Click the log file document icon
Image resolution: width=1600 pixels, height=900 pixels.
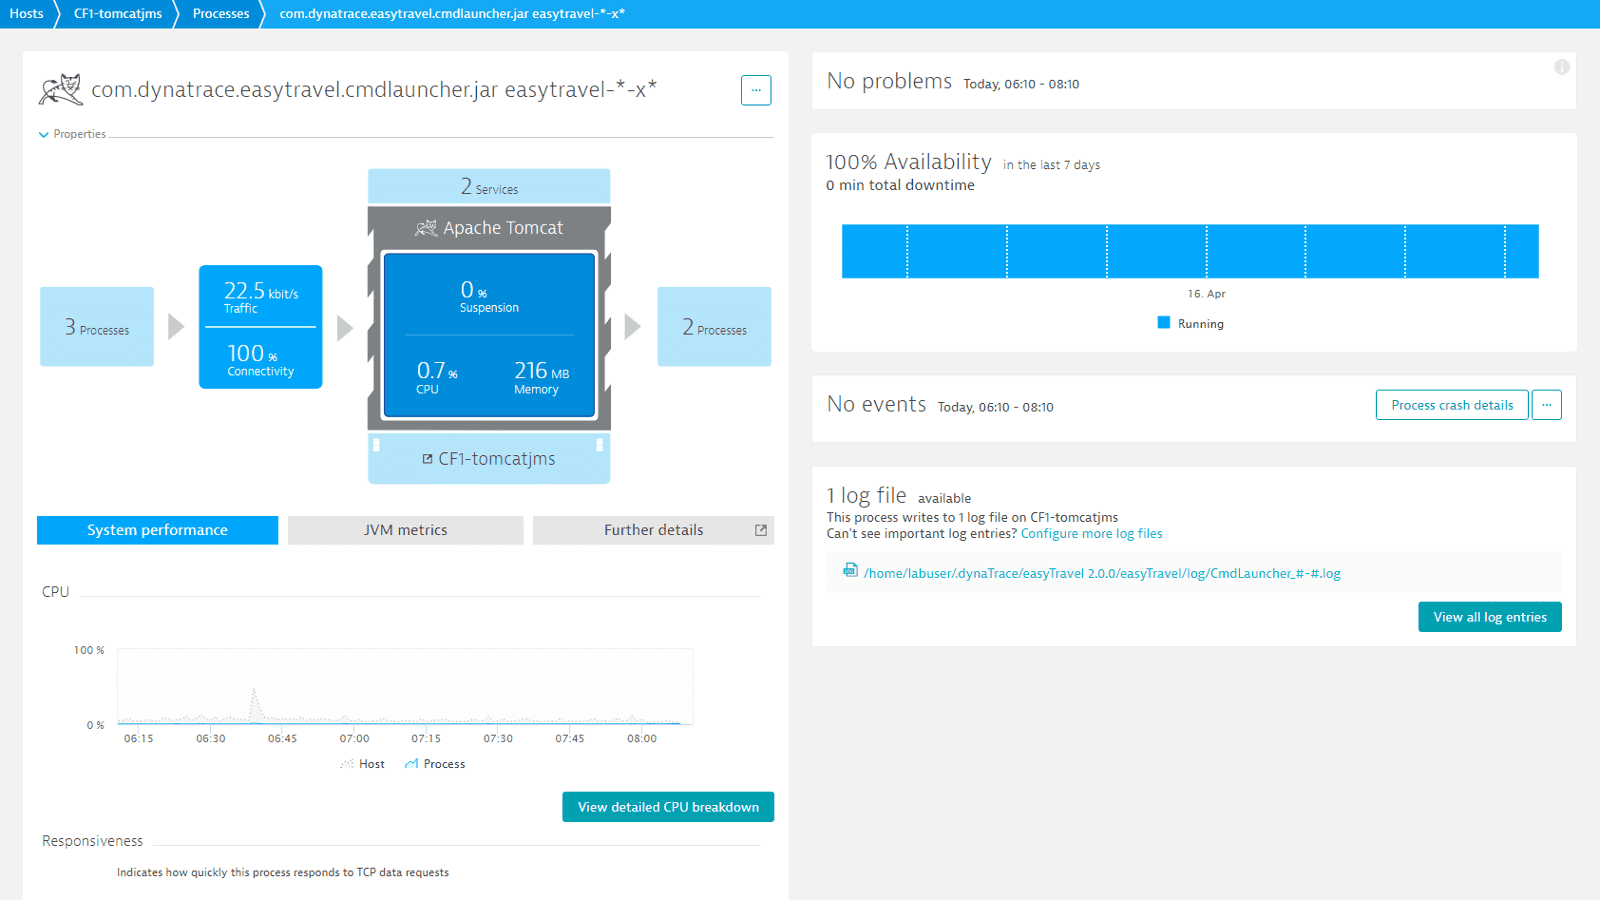point(850,570)
